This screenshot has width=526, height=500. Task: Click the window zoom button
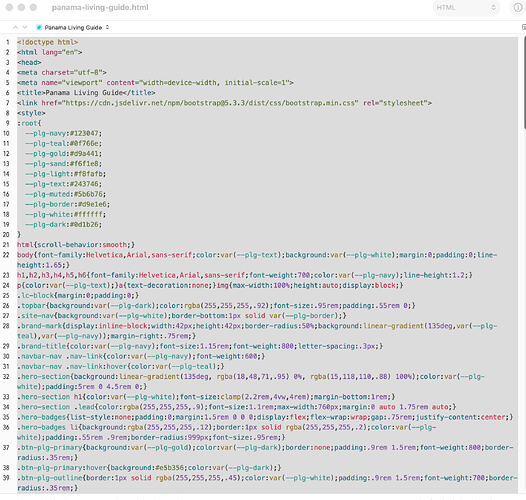click(x=33, y=7)
